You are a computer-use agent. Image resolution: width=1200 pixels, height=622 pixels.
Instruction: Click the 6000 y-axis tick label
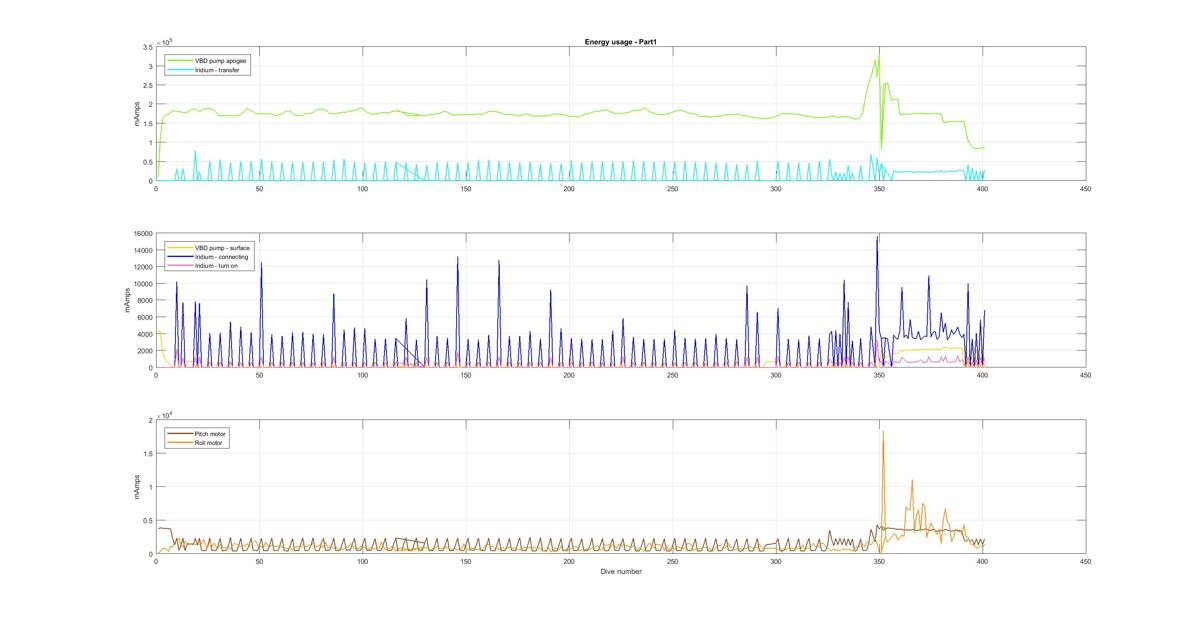143,318
